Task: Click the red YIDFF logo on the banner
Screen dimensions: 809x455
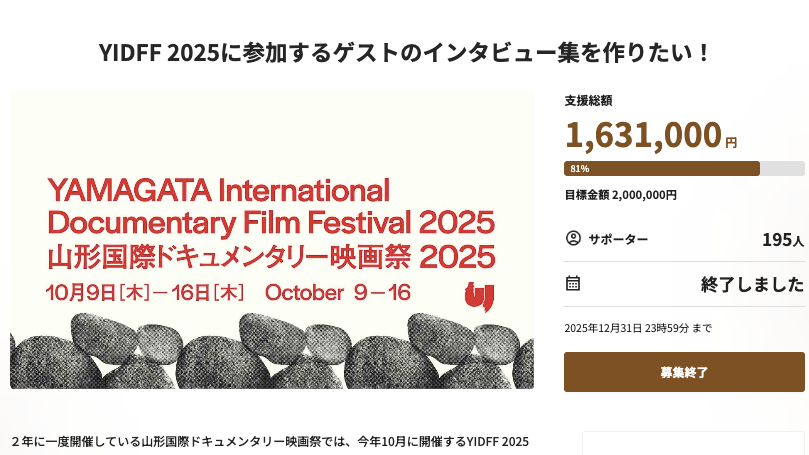Action: coord(479,296)
